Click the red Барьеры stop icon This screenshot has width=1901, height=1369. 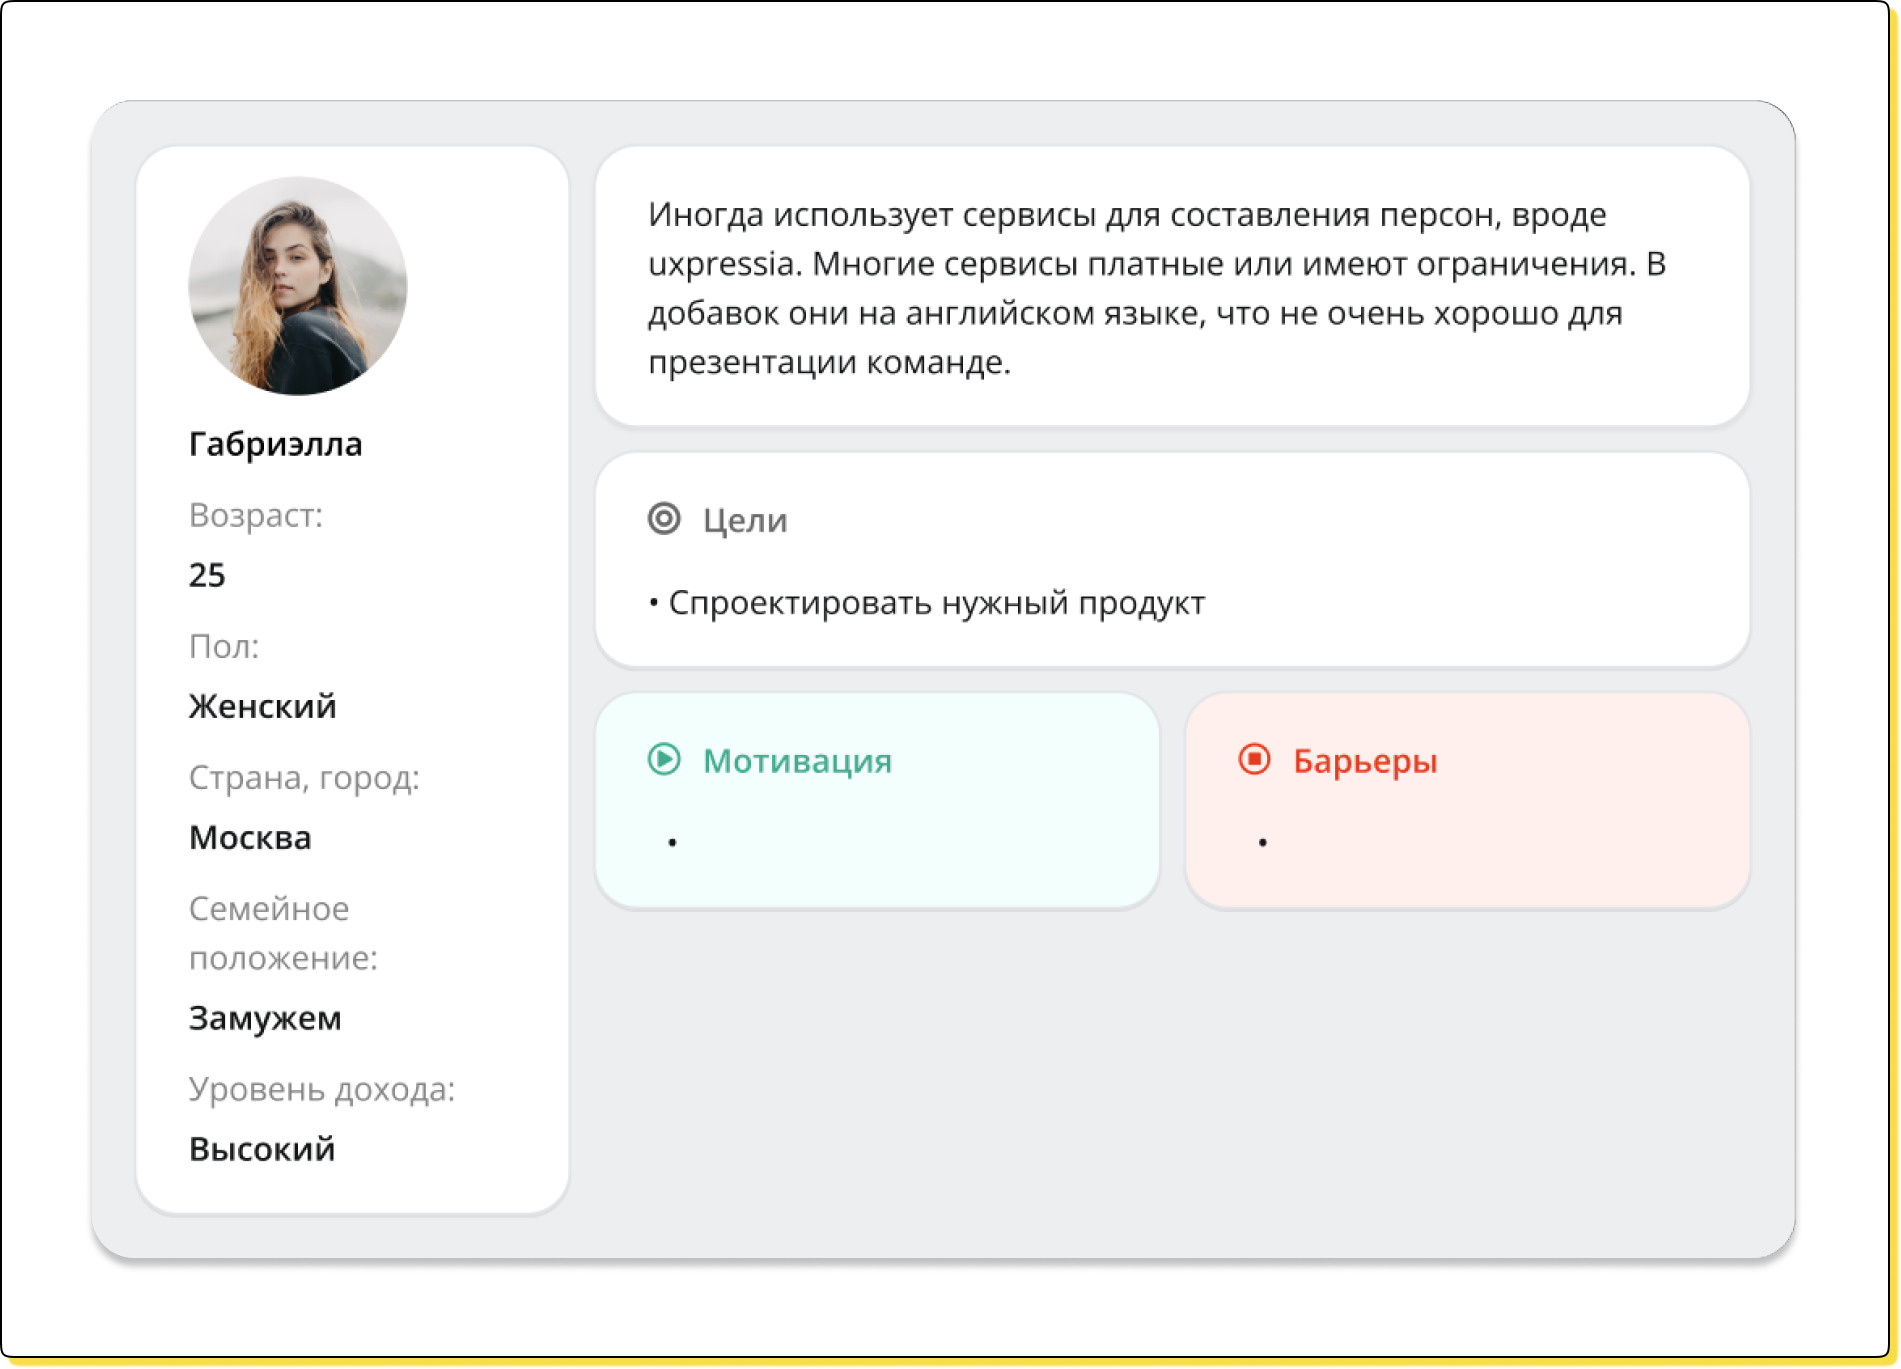1254,760
